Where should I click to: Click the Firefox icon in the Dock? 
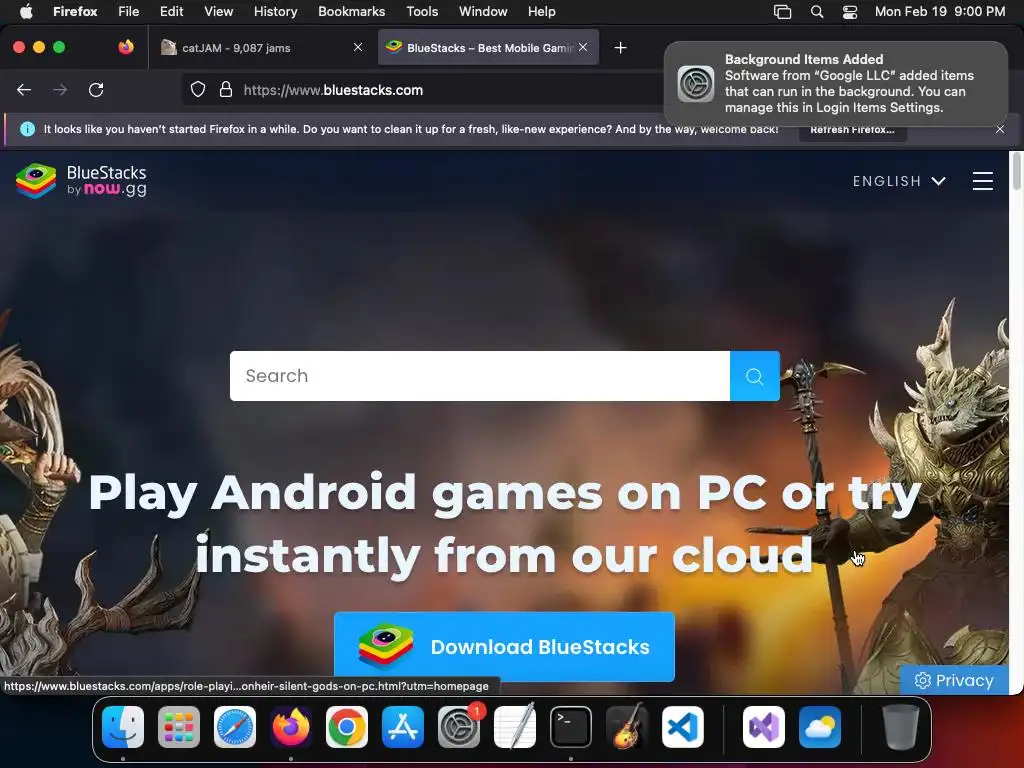(x=291, y=727)
